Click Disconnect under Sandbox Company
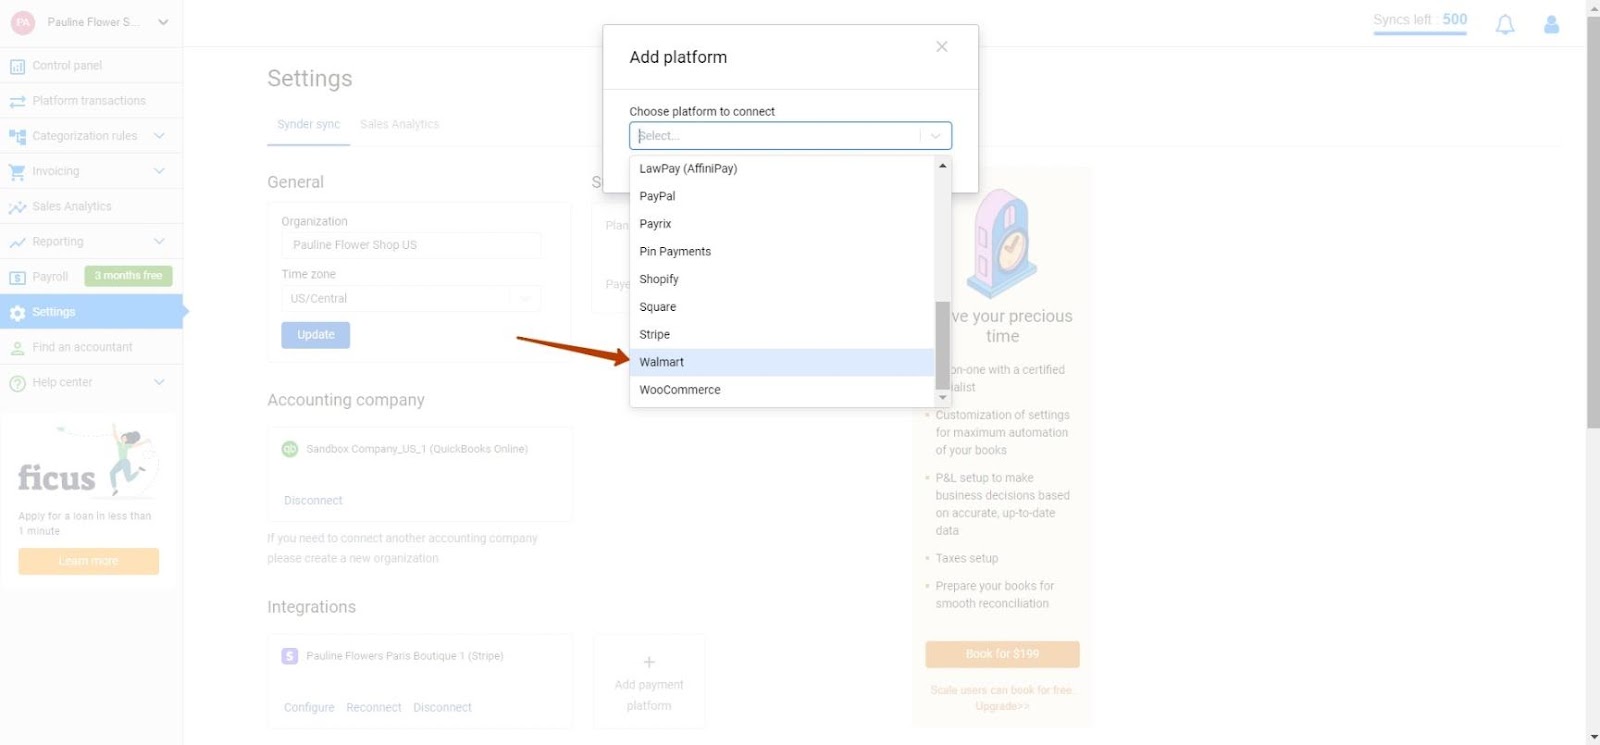 [313, 501]
